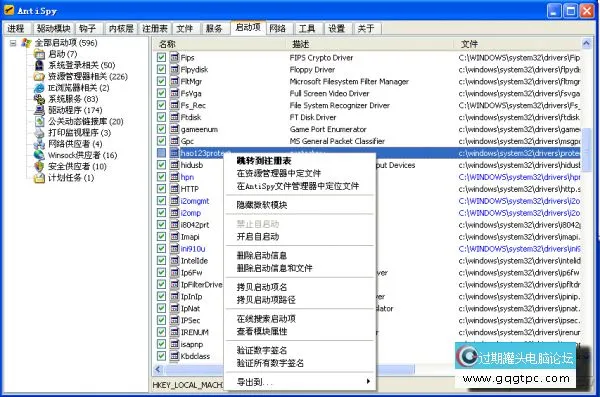Choose 隐藏微软模块 menu entry
600x397 pixels.
pyautogui.click(x=300, y=205)
